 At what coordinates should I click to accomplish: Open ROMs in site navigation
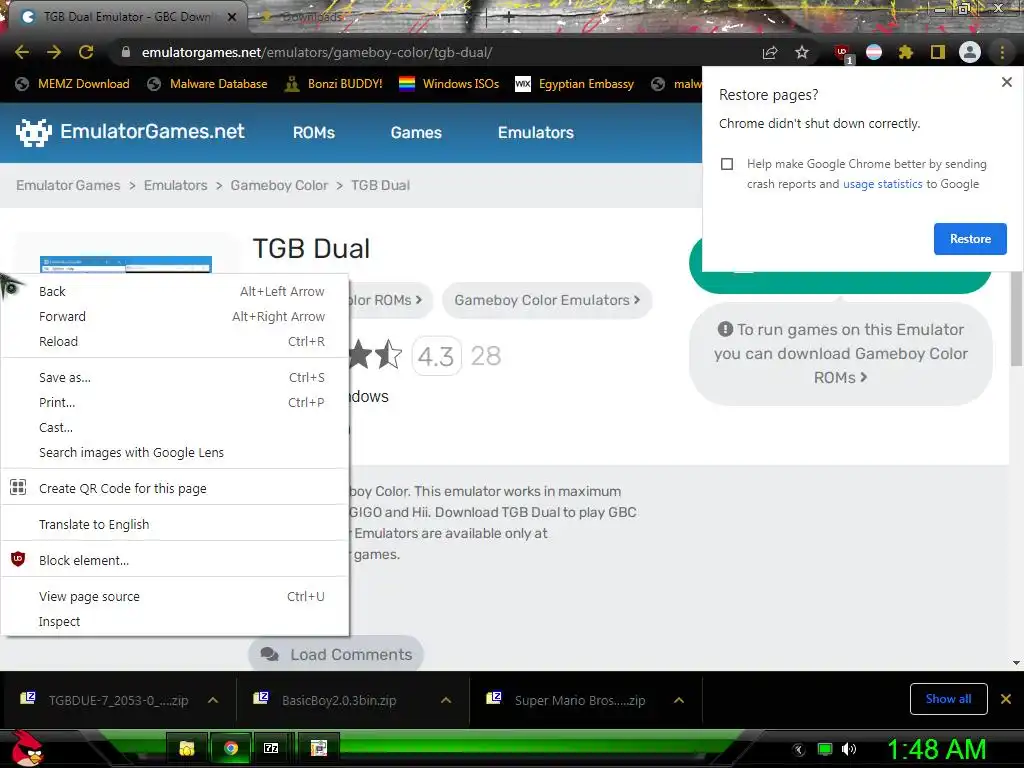pos(313,133)
